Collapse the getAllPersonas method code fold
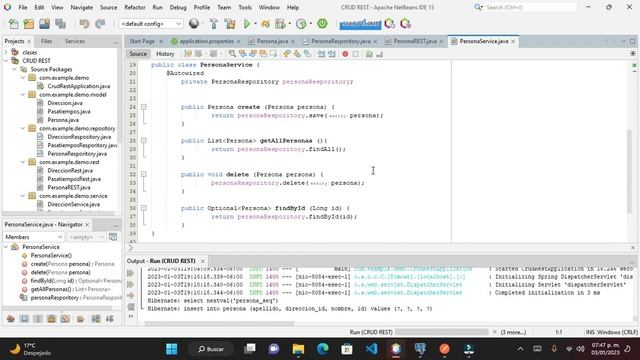640x360 pixels. point(144,140)
